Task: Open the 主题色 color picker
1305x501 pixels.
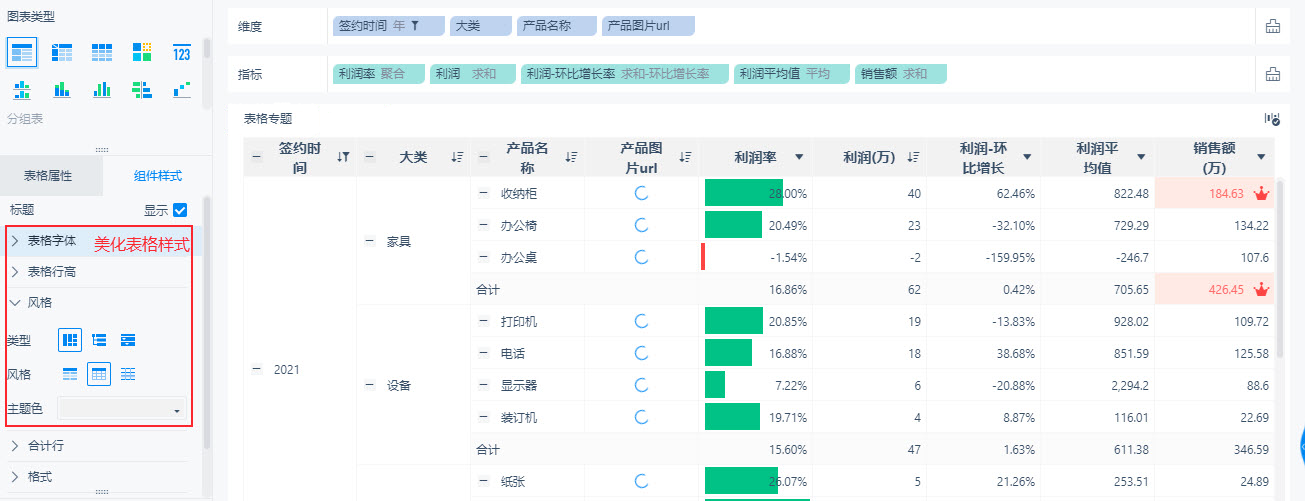Action: point(122,409)
